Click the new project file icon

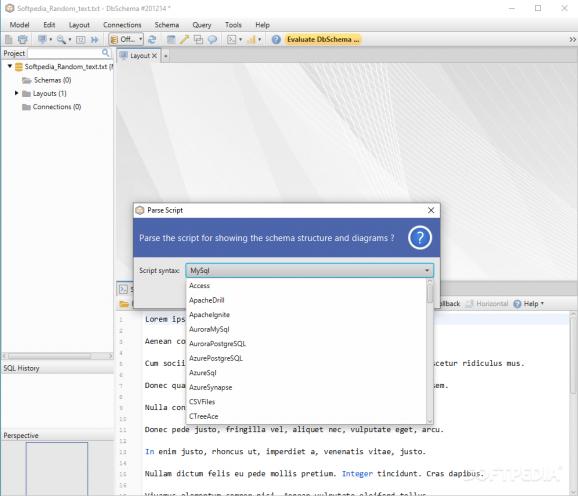[8, 39]
